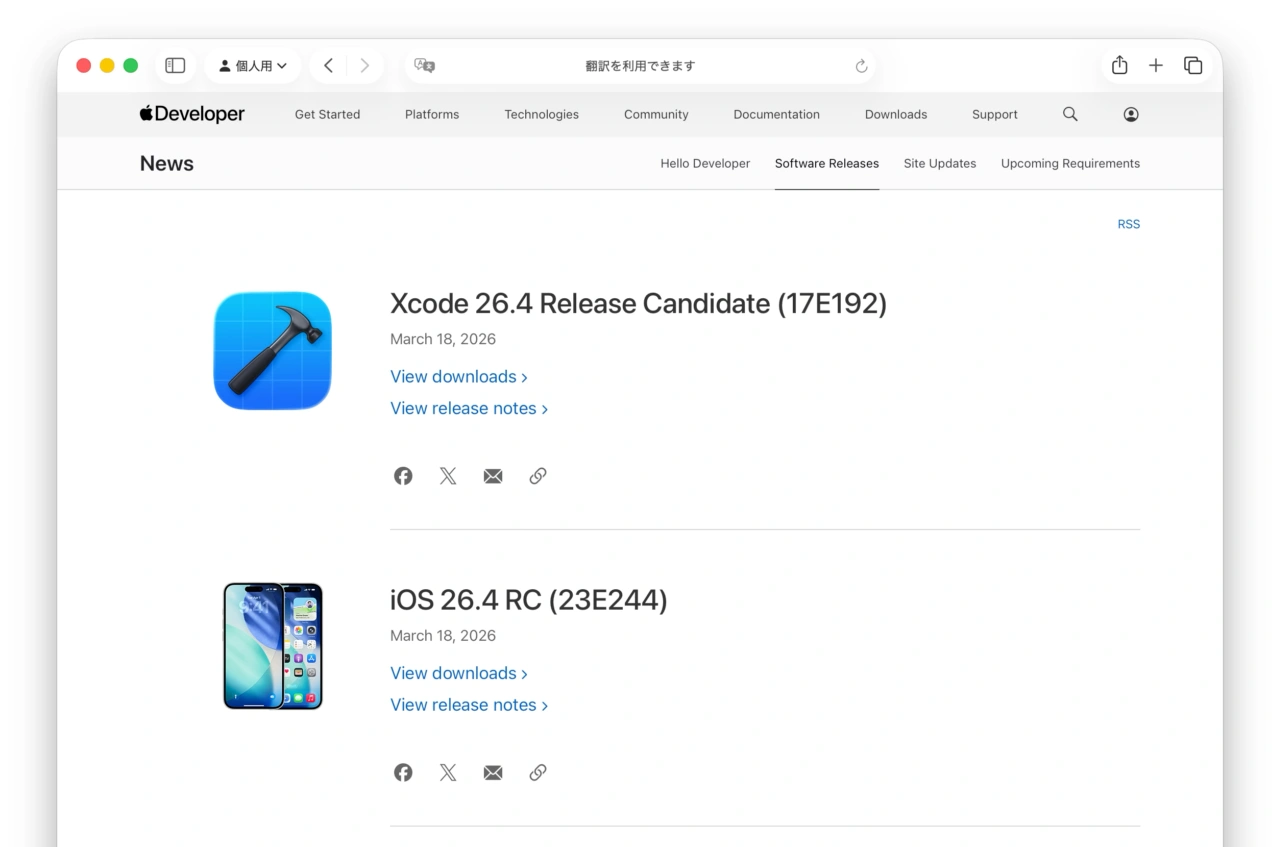Copy the link for the Xcode release
This screenshot has height=847, width=1280.
pyautogui.click(x=538, y=475)
